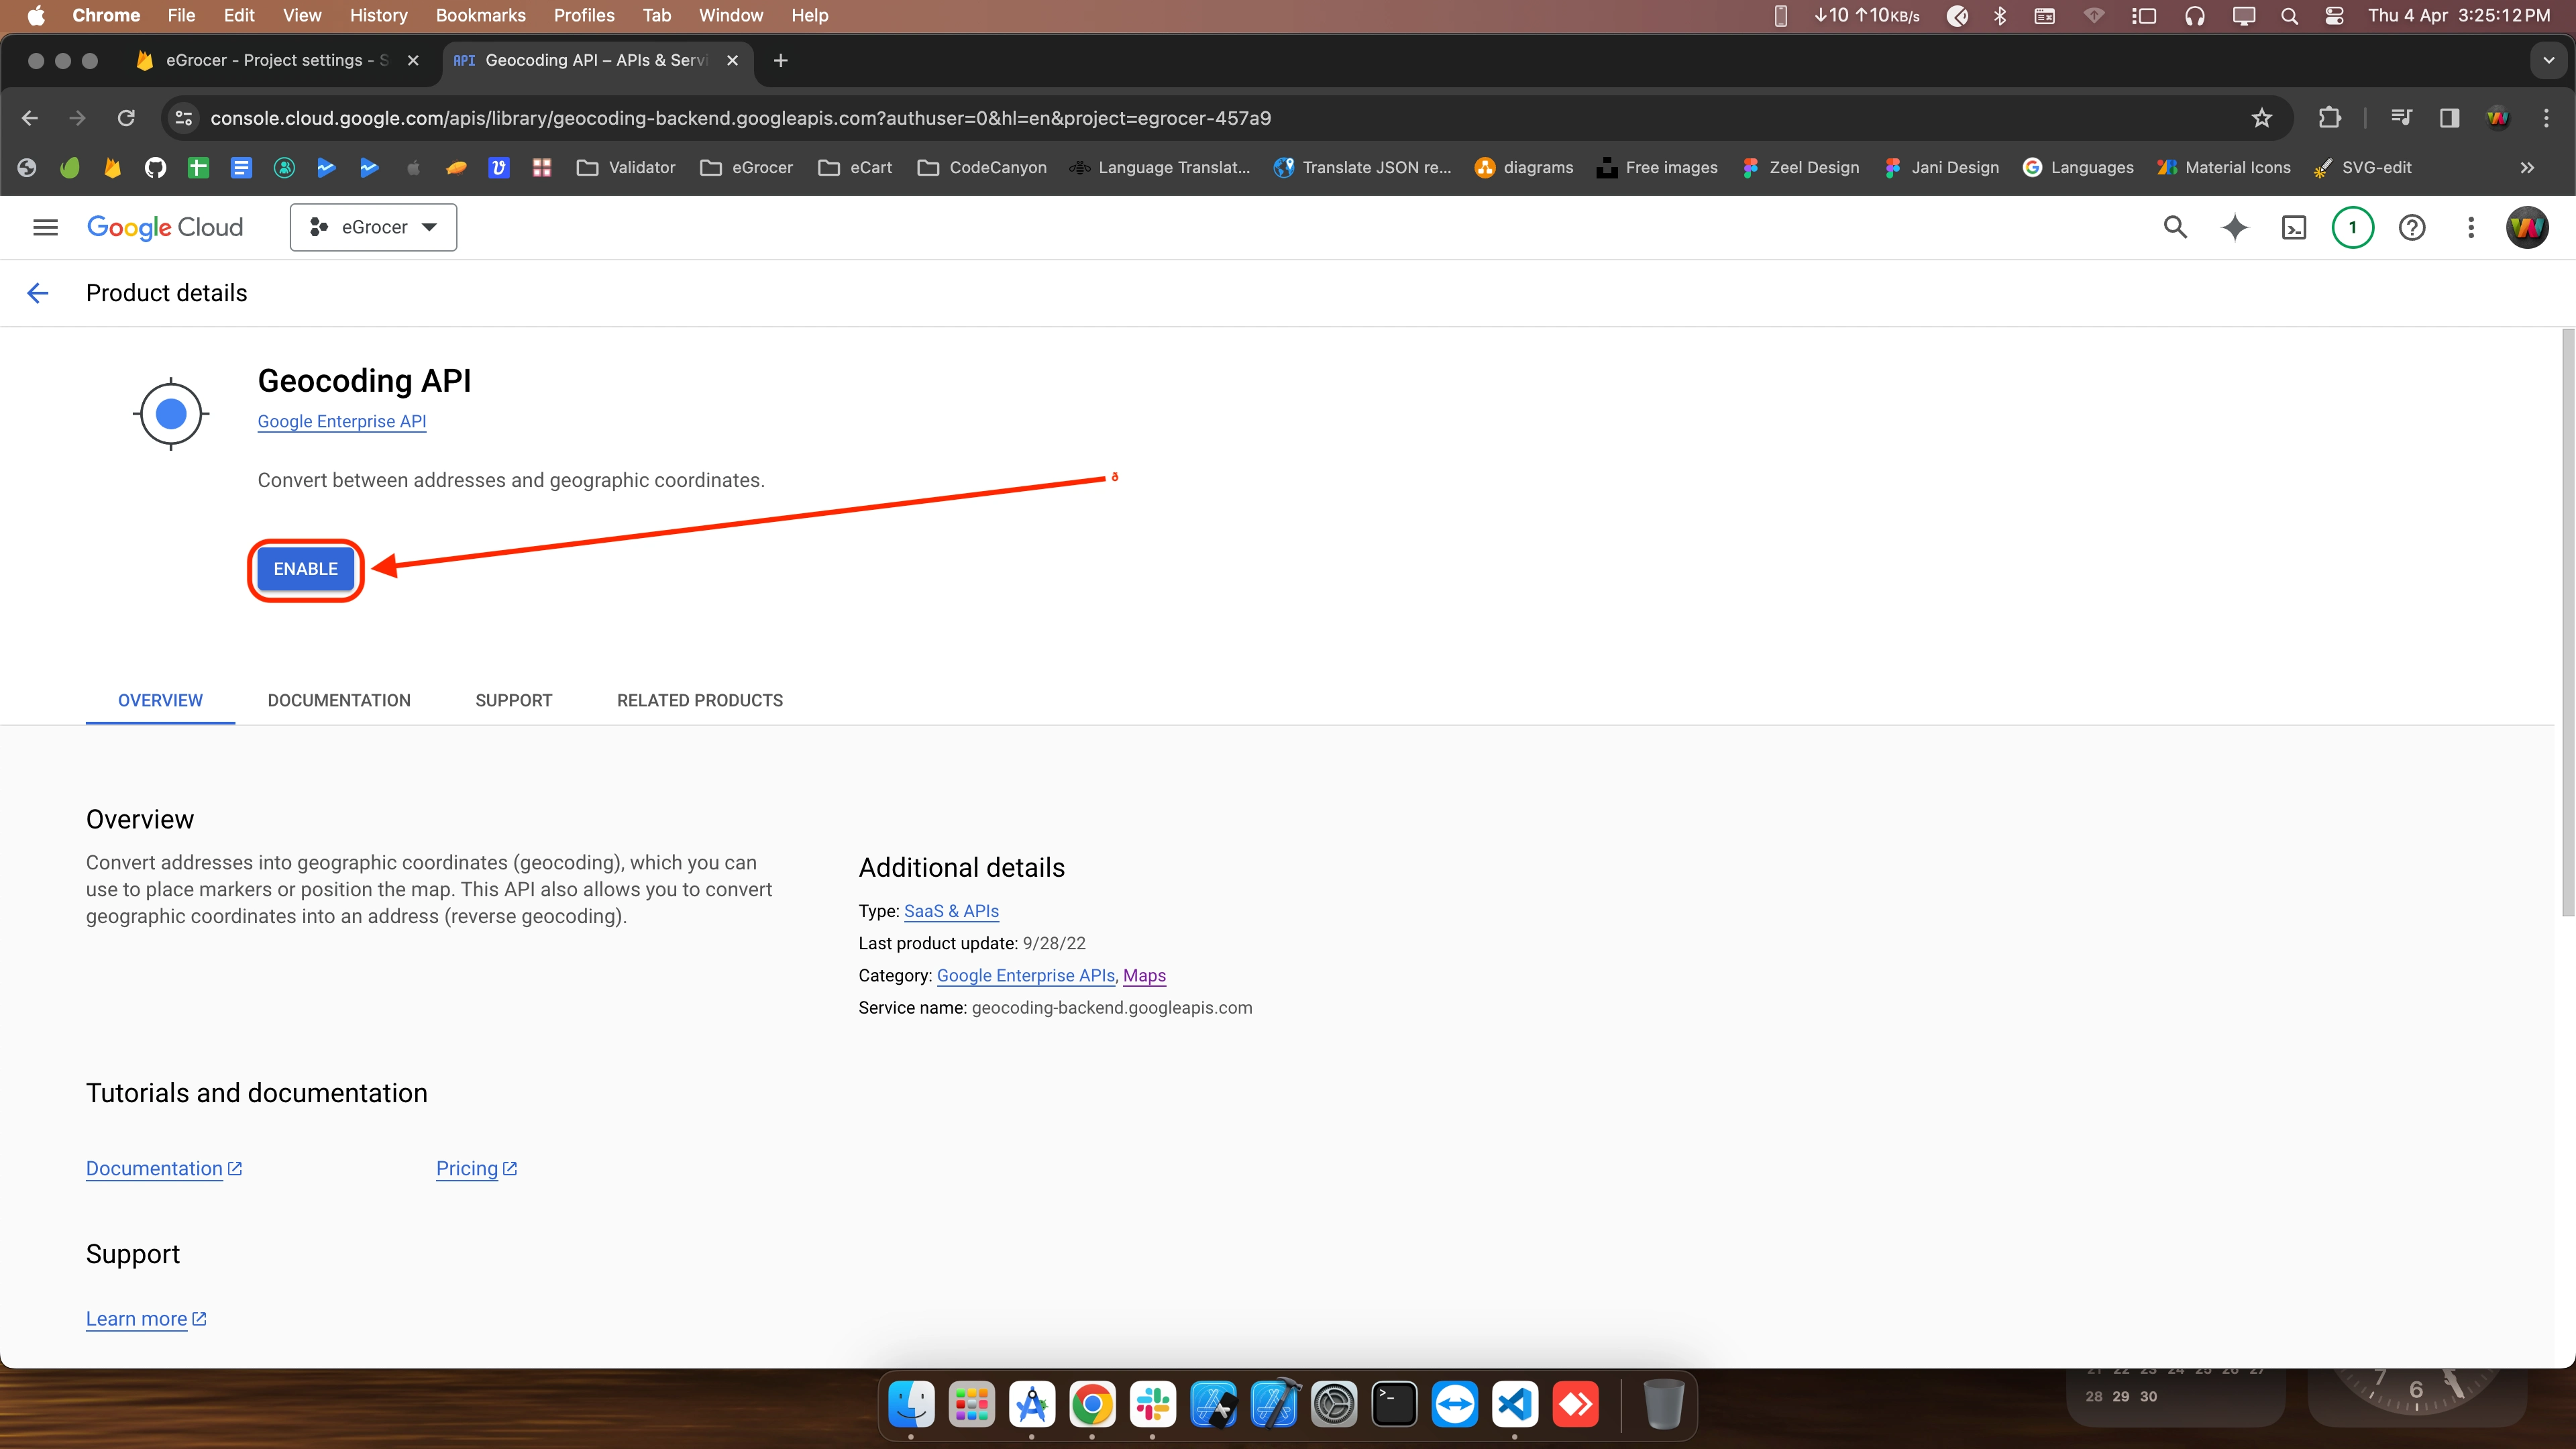
Task: Click the ENABLE button for Geocoding API
Action: click(306, 569)
